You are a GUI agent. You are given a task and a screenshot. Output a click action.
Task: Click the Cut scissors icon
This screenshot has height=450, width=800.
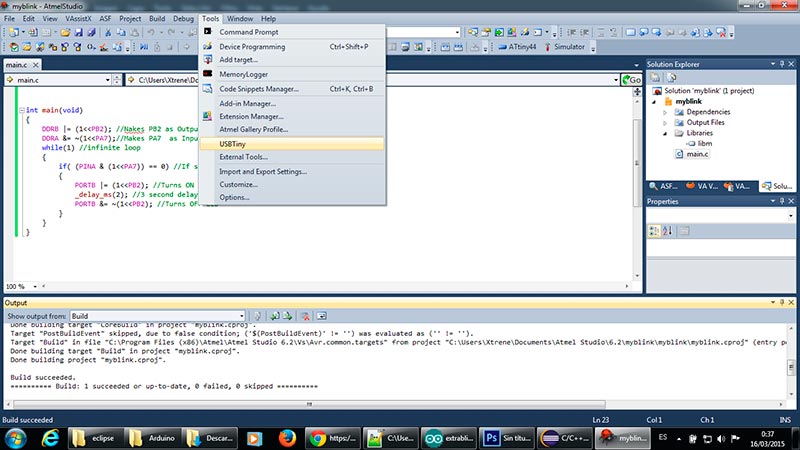[108, 32]
